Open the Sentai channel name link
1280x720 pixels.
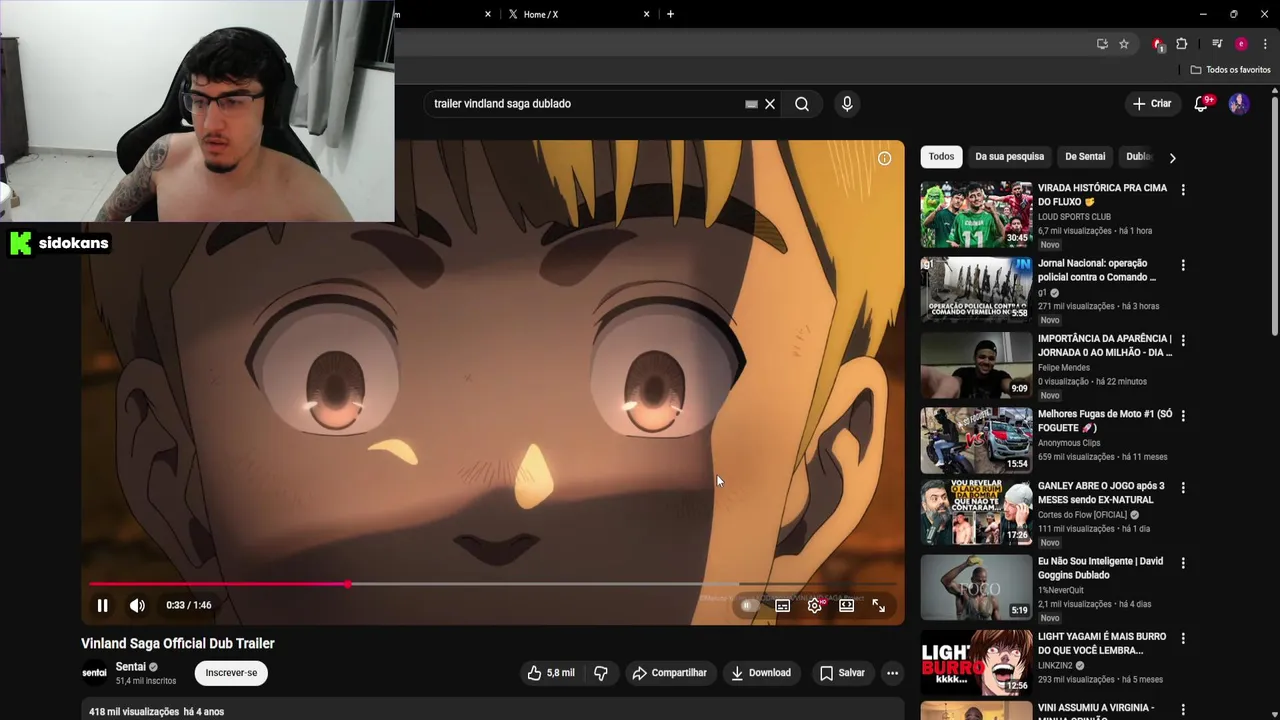[131, 667]
